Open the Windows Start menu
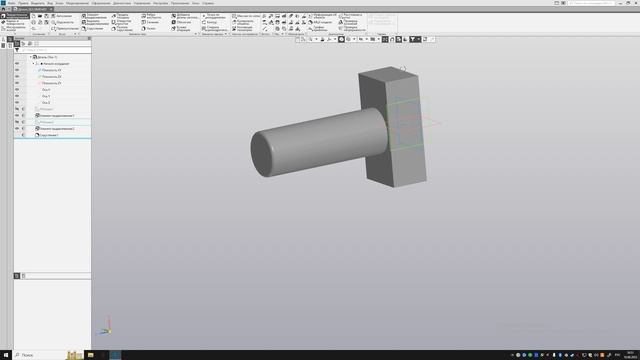The image size is (640, 360). (x=6, y=355)
